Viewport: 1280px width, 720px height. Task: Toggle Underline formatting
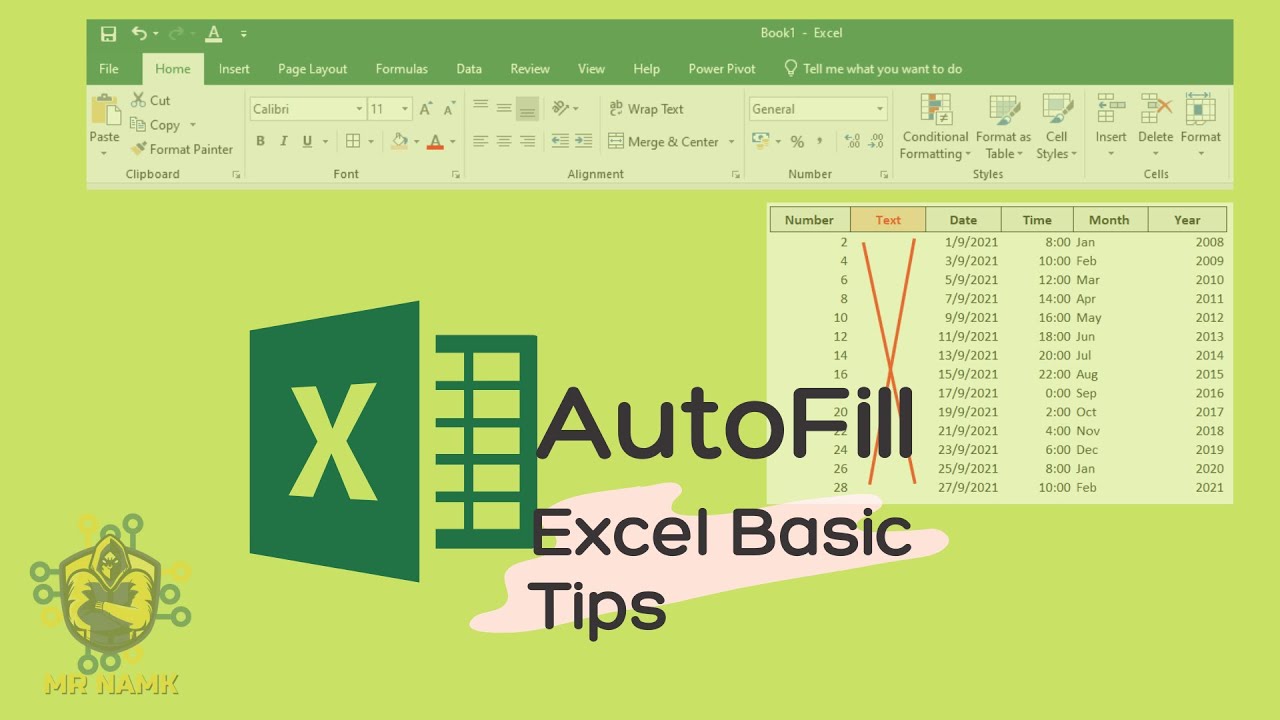[x=307, y=141]
